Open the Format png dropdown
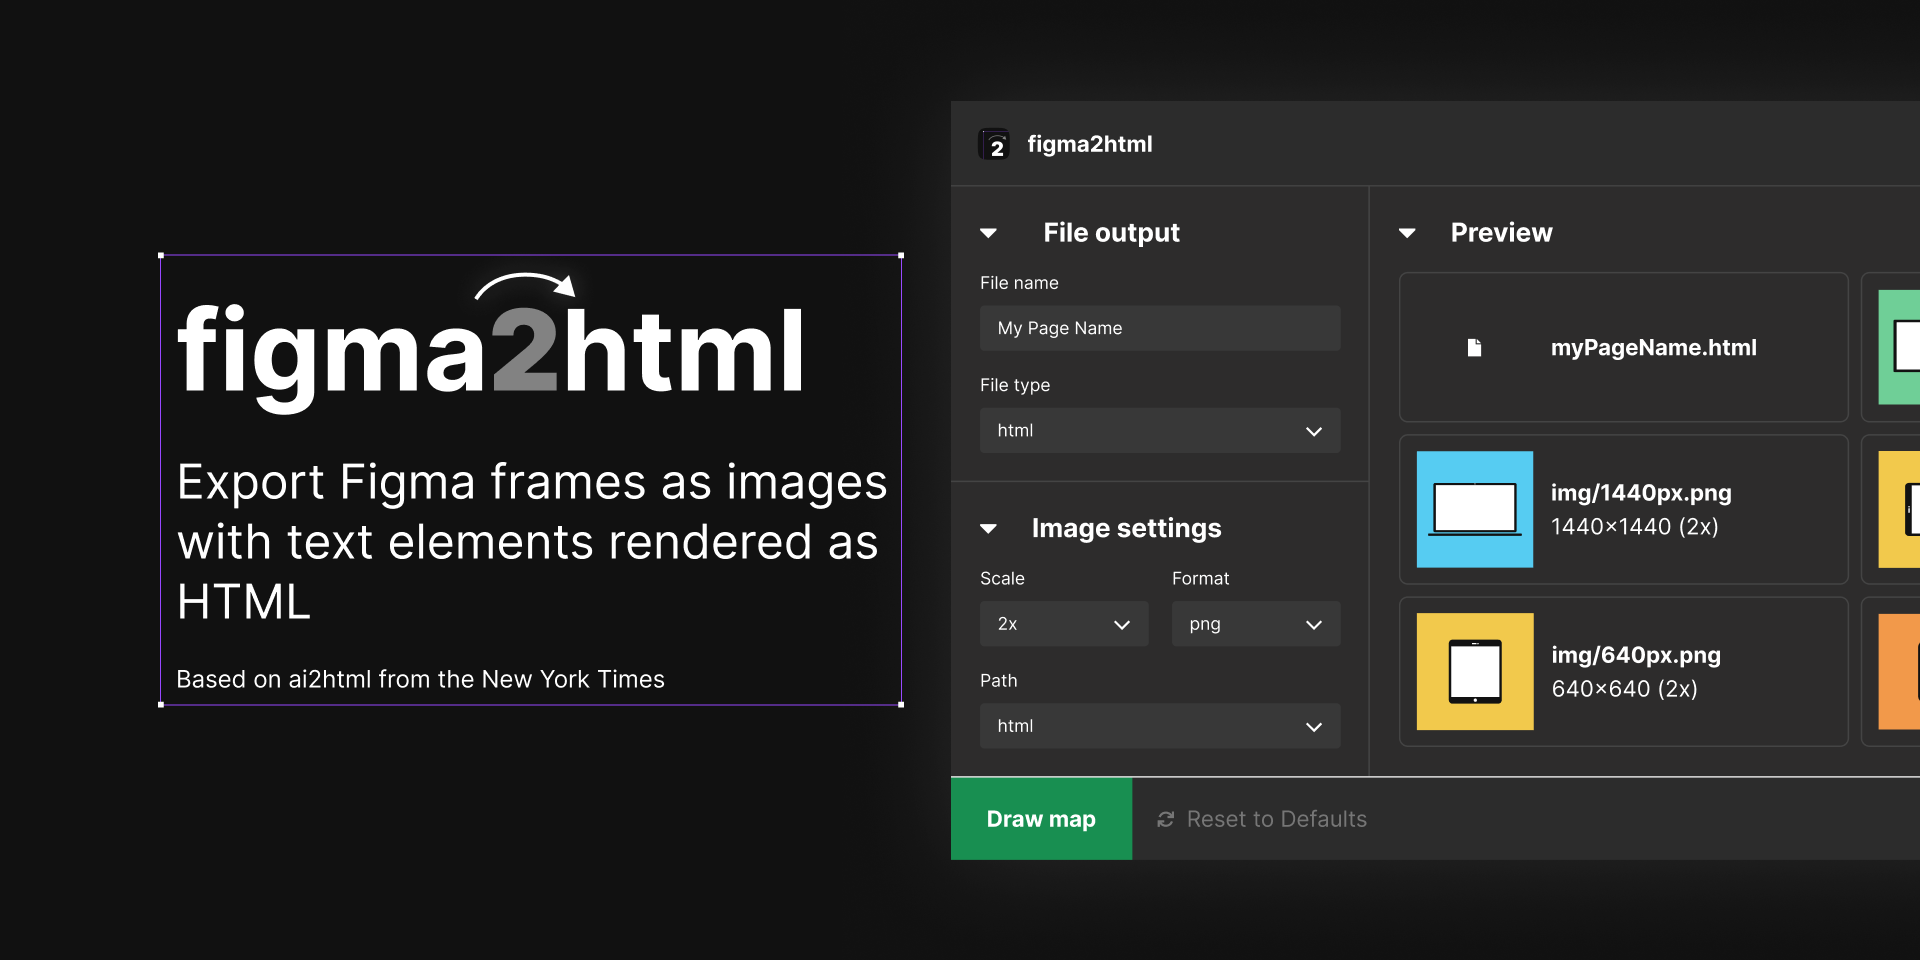1920x960 pixels. point(1256,624)
